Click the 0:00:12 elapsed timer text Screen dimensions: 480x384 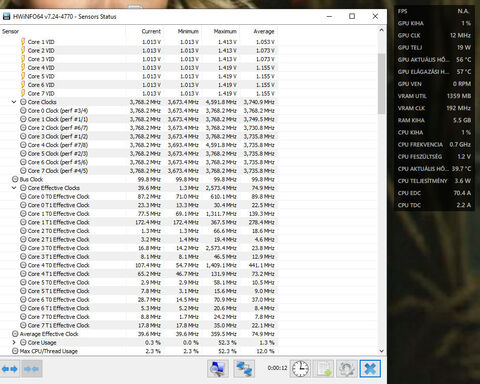277,368
